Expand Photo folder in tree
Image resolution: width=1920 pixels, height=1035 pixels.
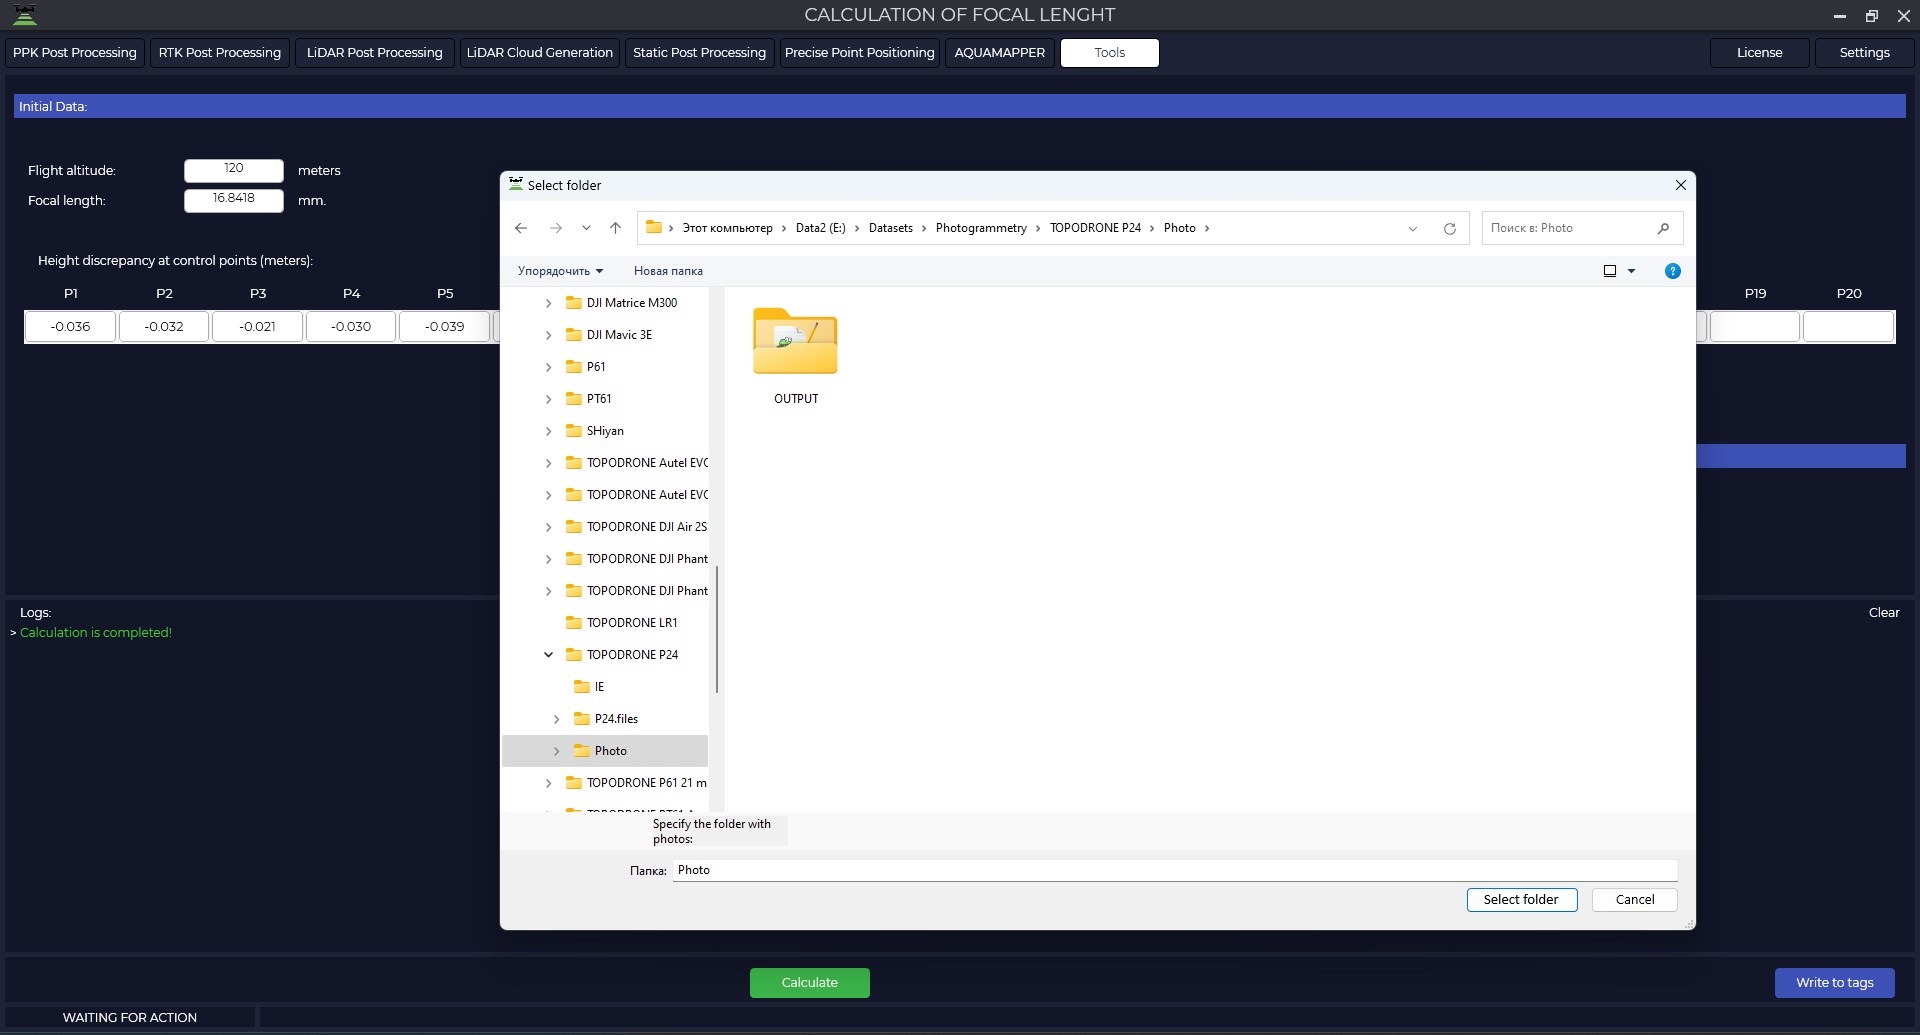coord(556,751)
